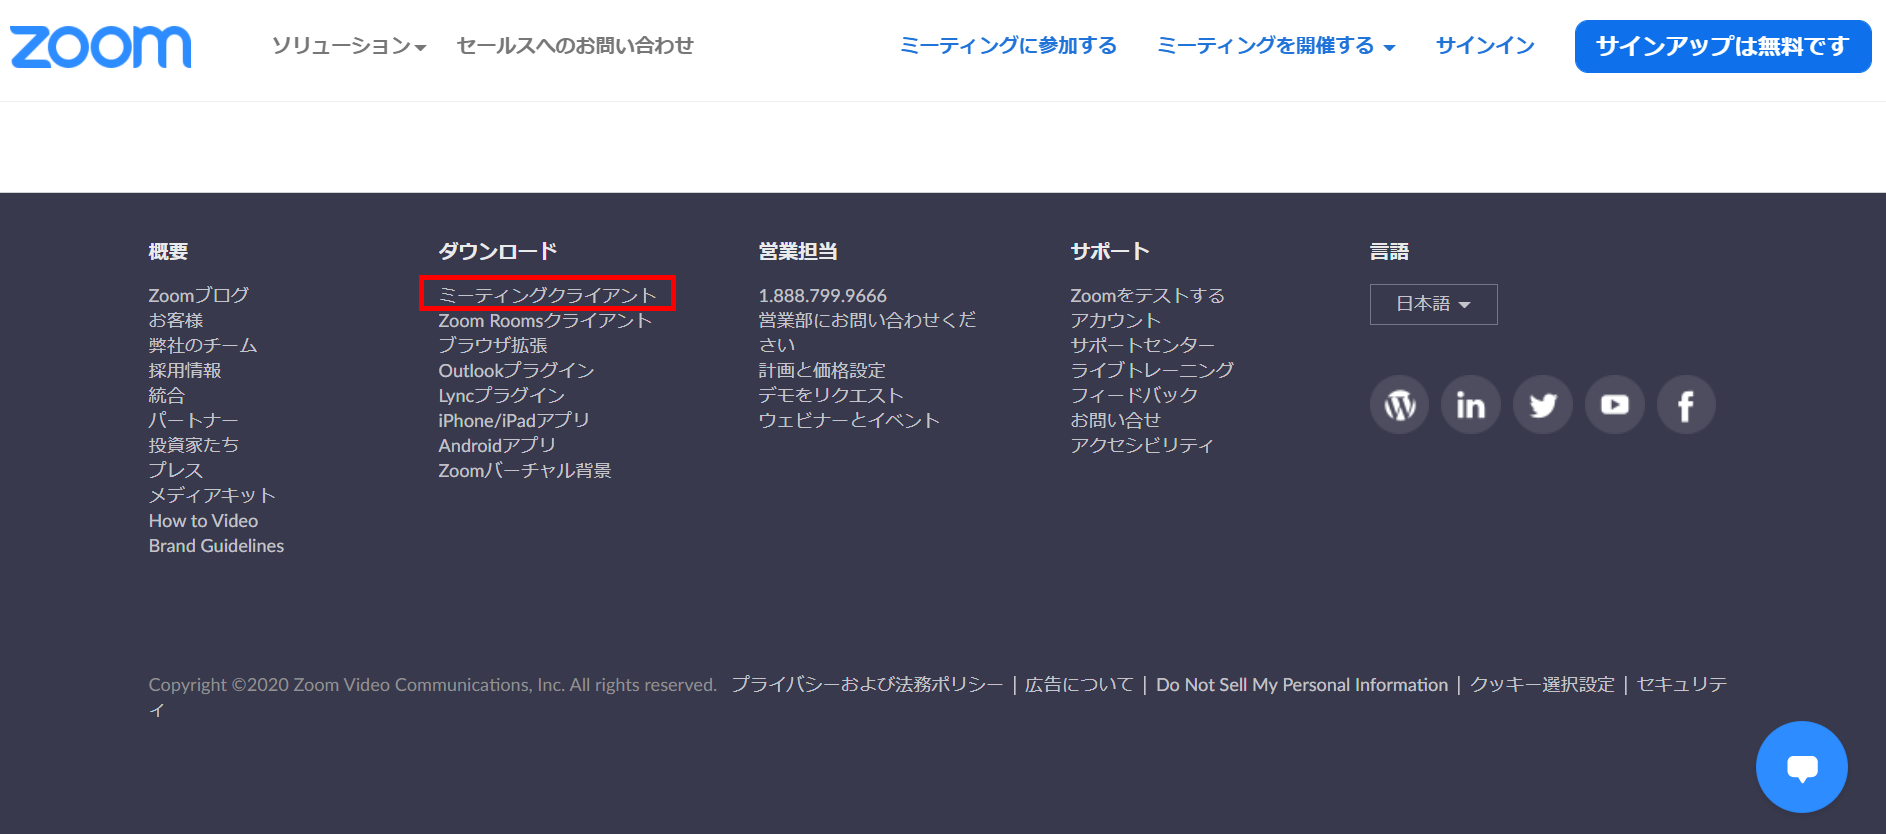Open the パートナー footer link

click(194, 420)
